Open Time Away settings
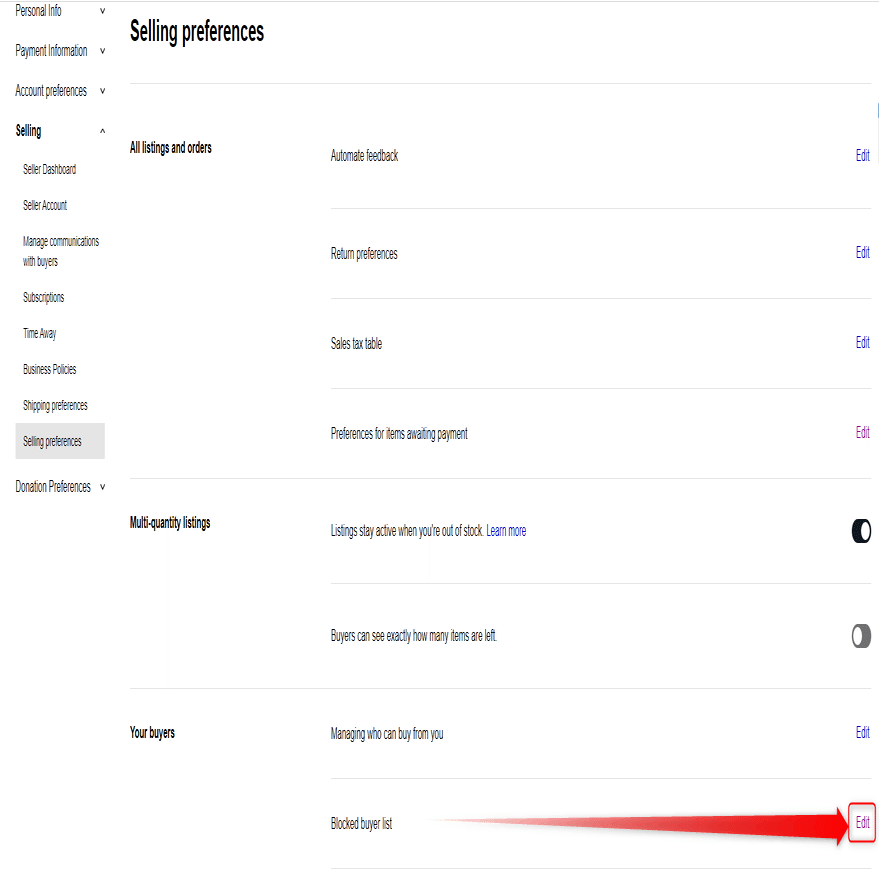The width and height of the screenshot is (879, 879). pyautogui.click(x=39, y=333)
